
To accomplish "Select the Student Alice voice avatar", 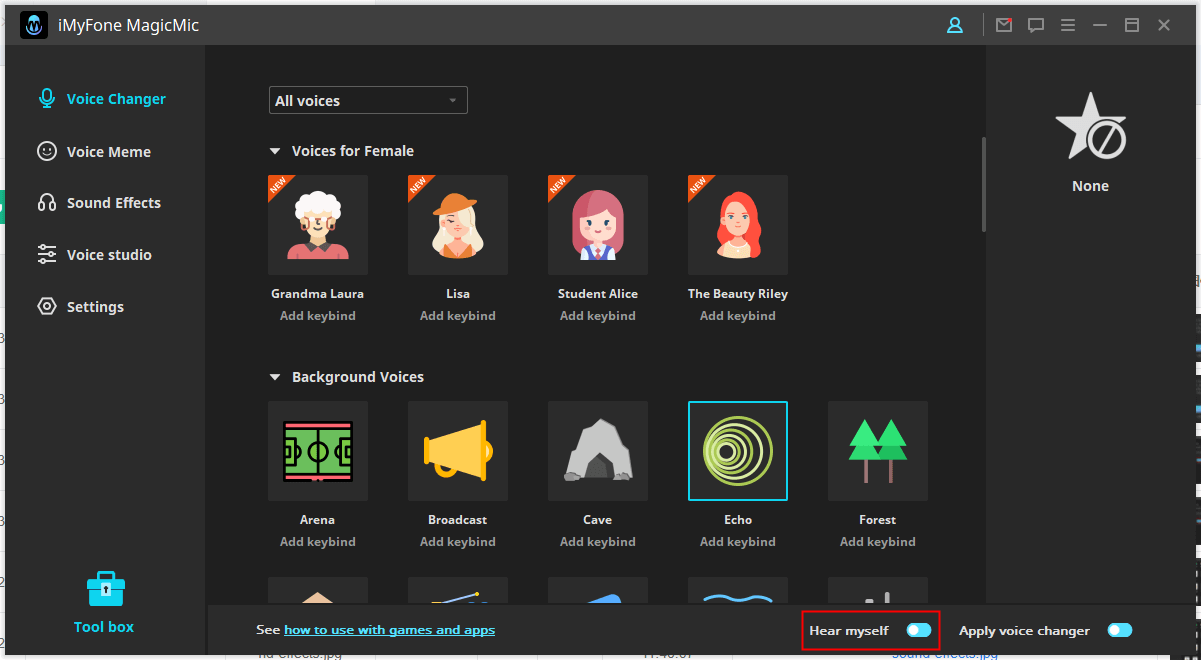I will (x=598, y=225).
